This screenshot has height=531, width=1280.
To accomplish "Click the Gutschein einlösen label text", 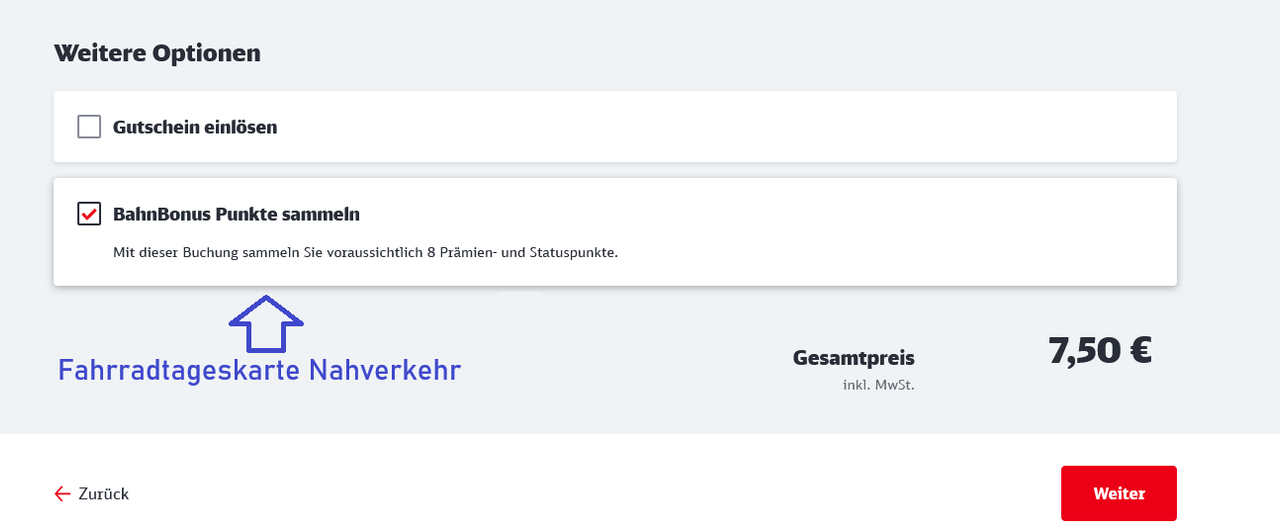I will pyautogui.click(x=195, y=128).
